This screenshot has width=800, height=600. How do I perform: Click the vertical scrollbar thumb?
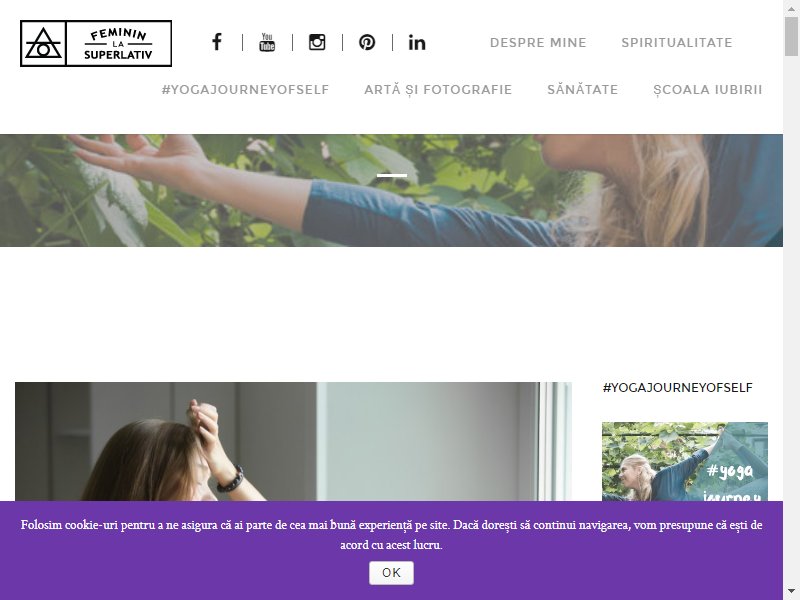pos(791,36)
